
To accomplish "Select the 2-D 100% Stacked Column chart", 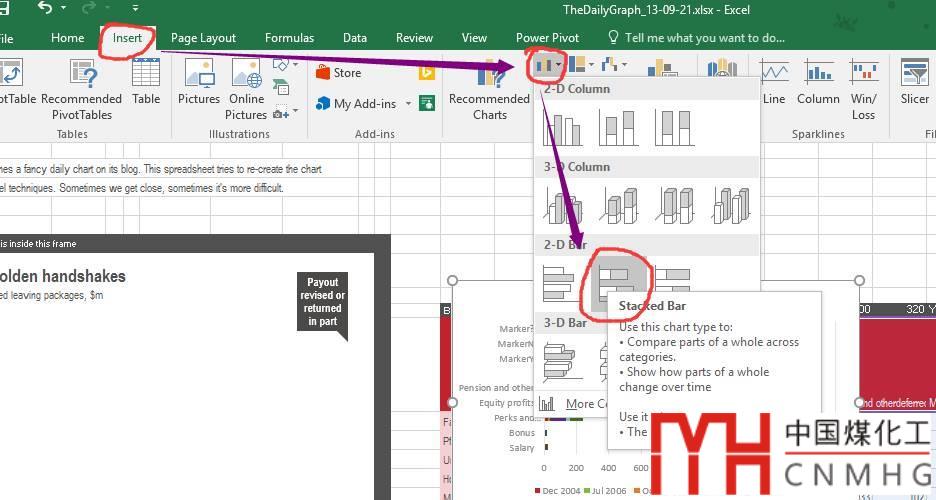I will pos(674,128).
